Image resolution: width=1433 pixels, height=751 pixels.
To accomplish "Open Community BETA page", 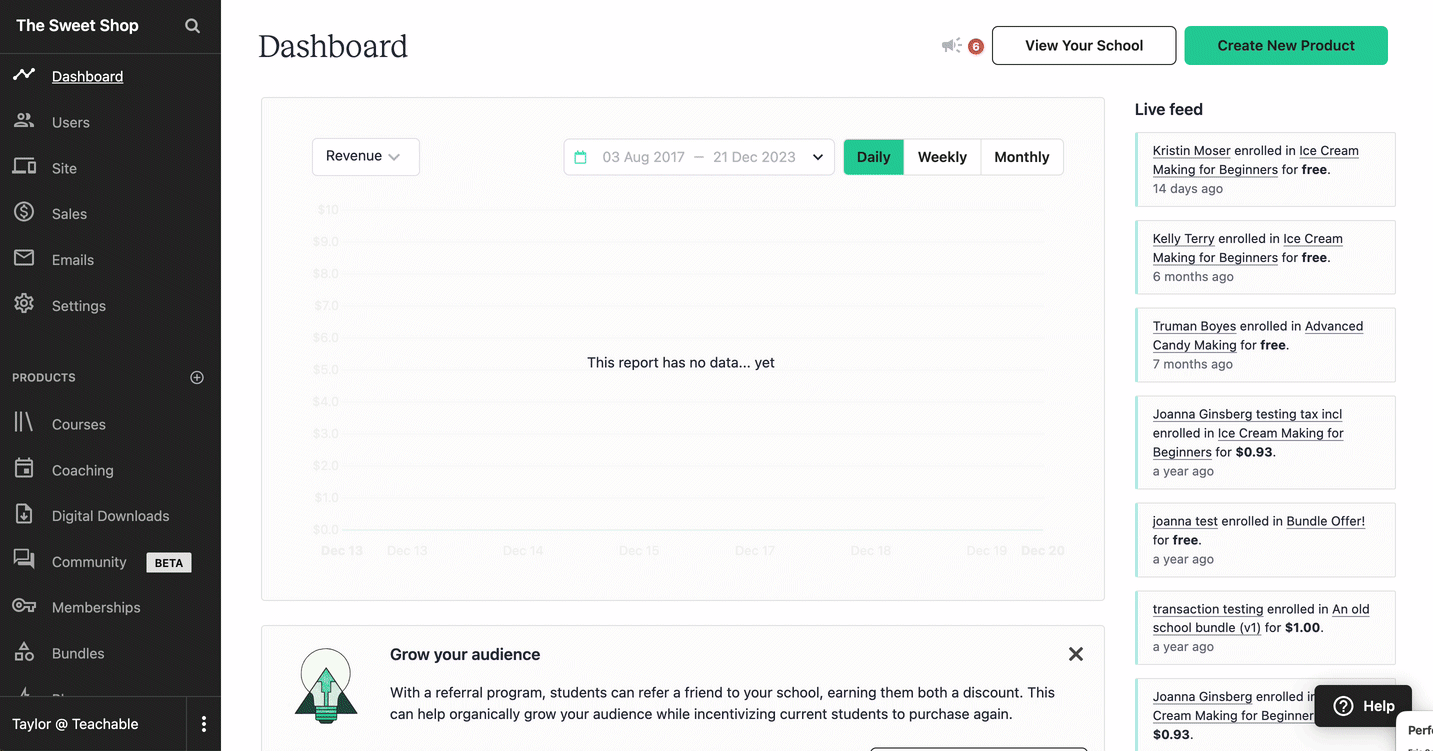I will pos(89,562).
